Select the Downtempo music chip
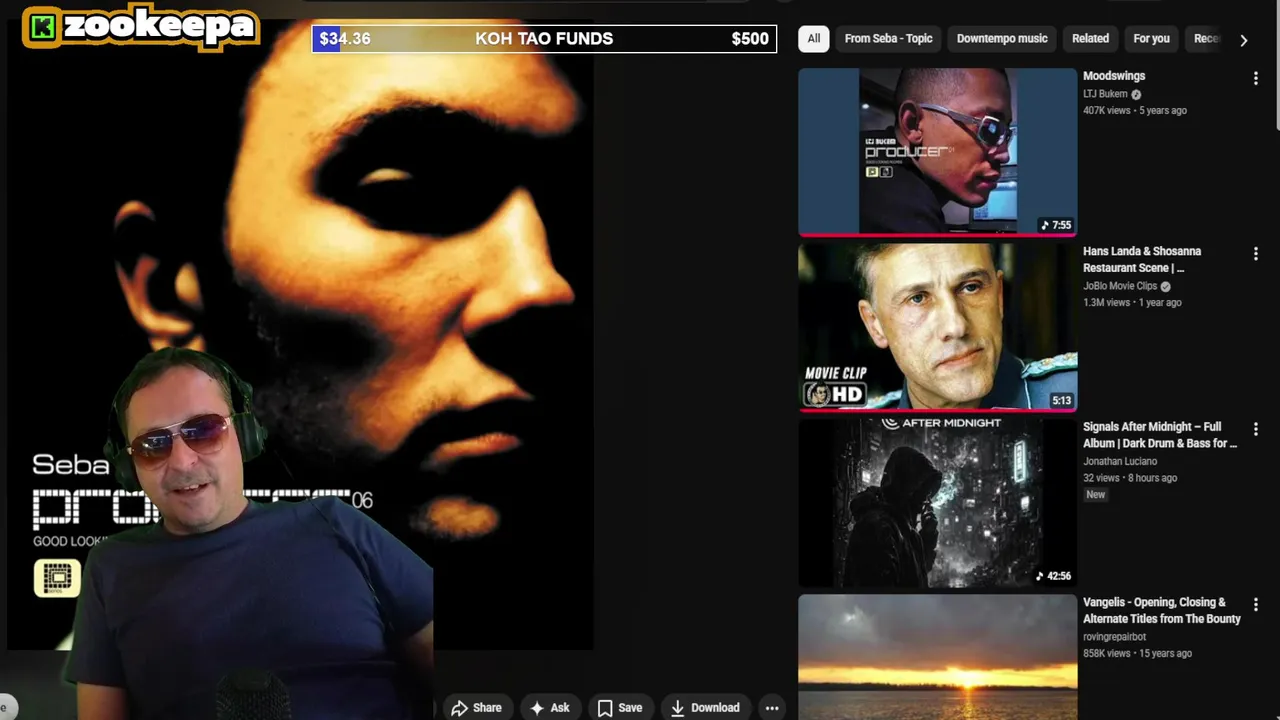The height and width of the screenshot is (720, 1280). [1002, 39]
